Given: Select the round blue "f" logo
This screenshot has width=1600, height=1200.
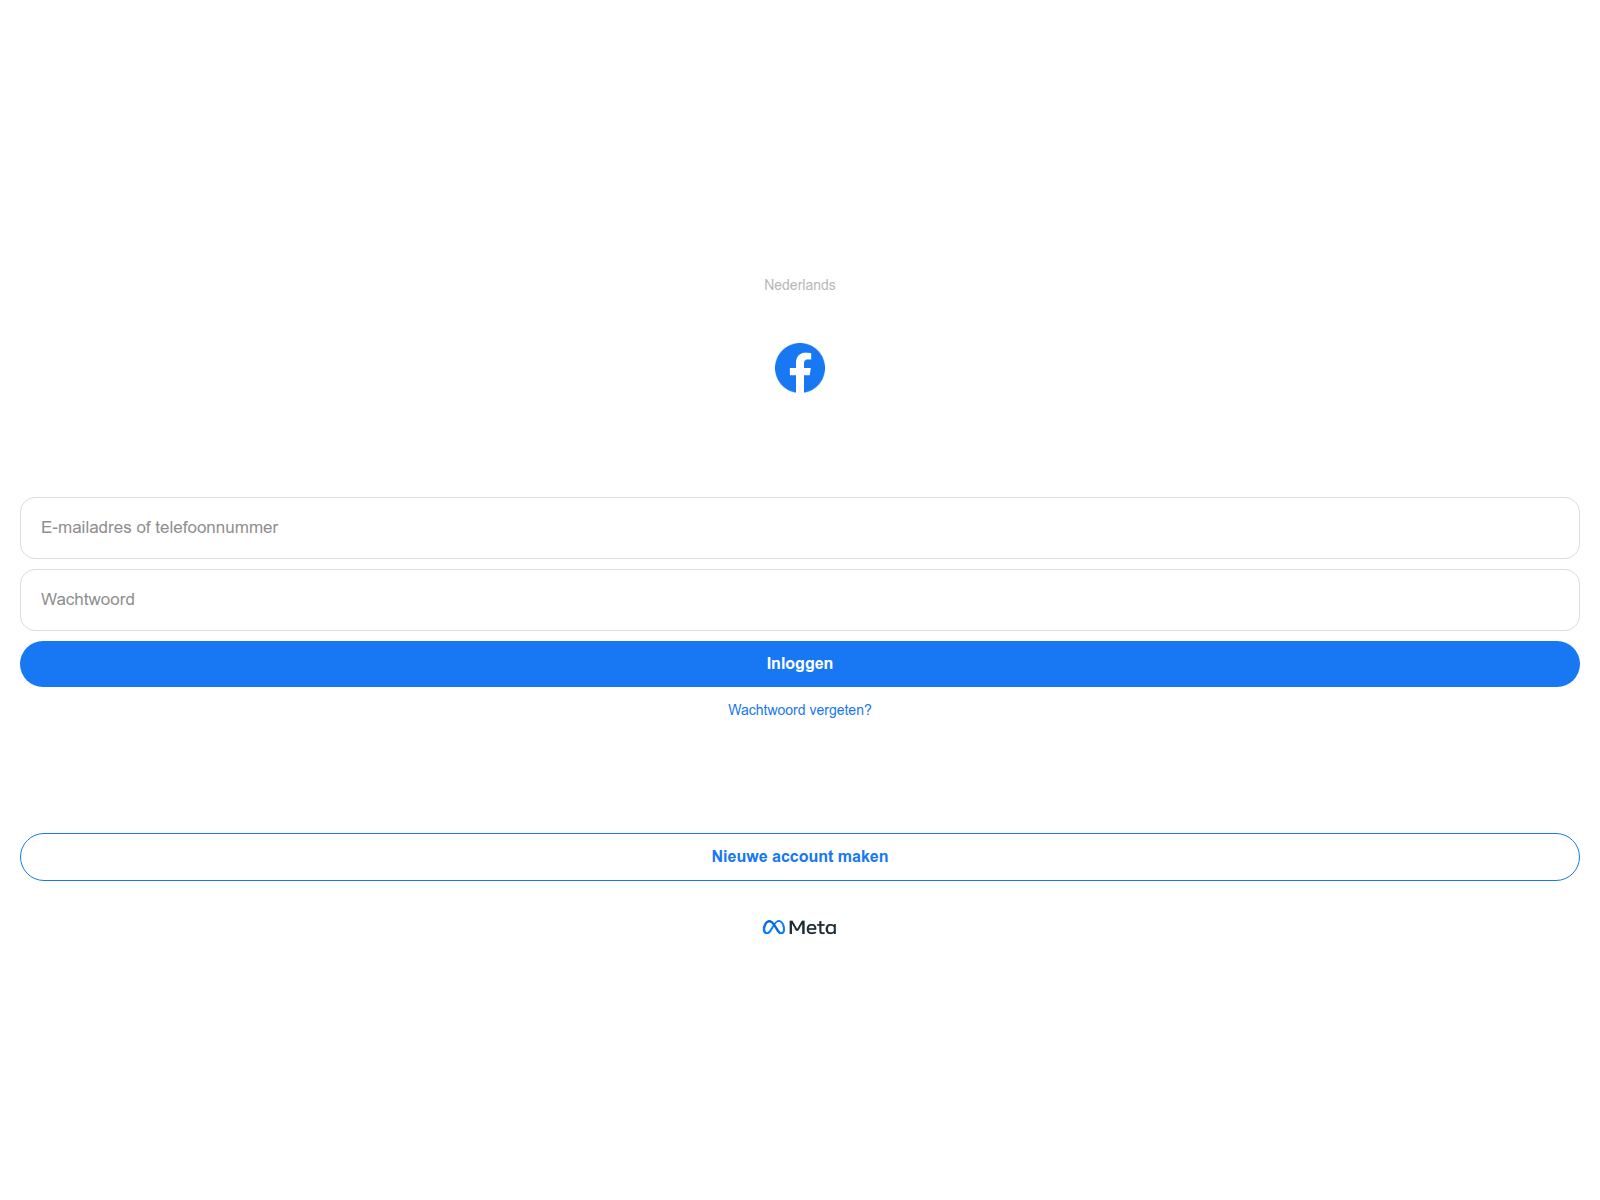Looking at the screenshot, I should coord(800,368).
